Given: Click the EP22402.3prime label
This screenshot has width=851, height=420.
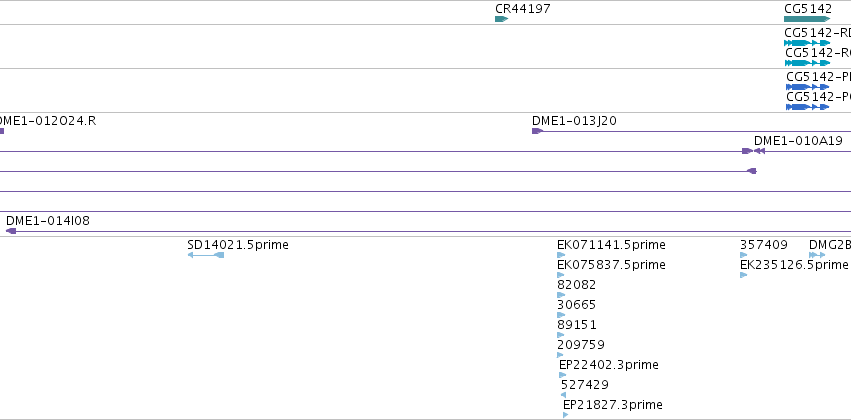Looking at the screenshot, I should tap(608, 365).
